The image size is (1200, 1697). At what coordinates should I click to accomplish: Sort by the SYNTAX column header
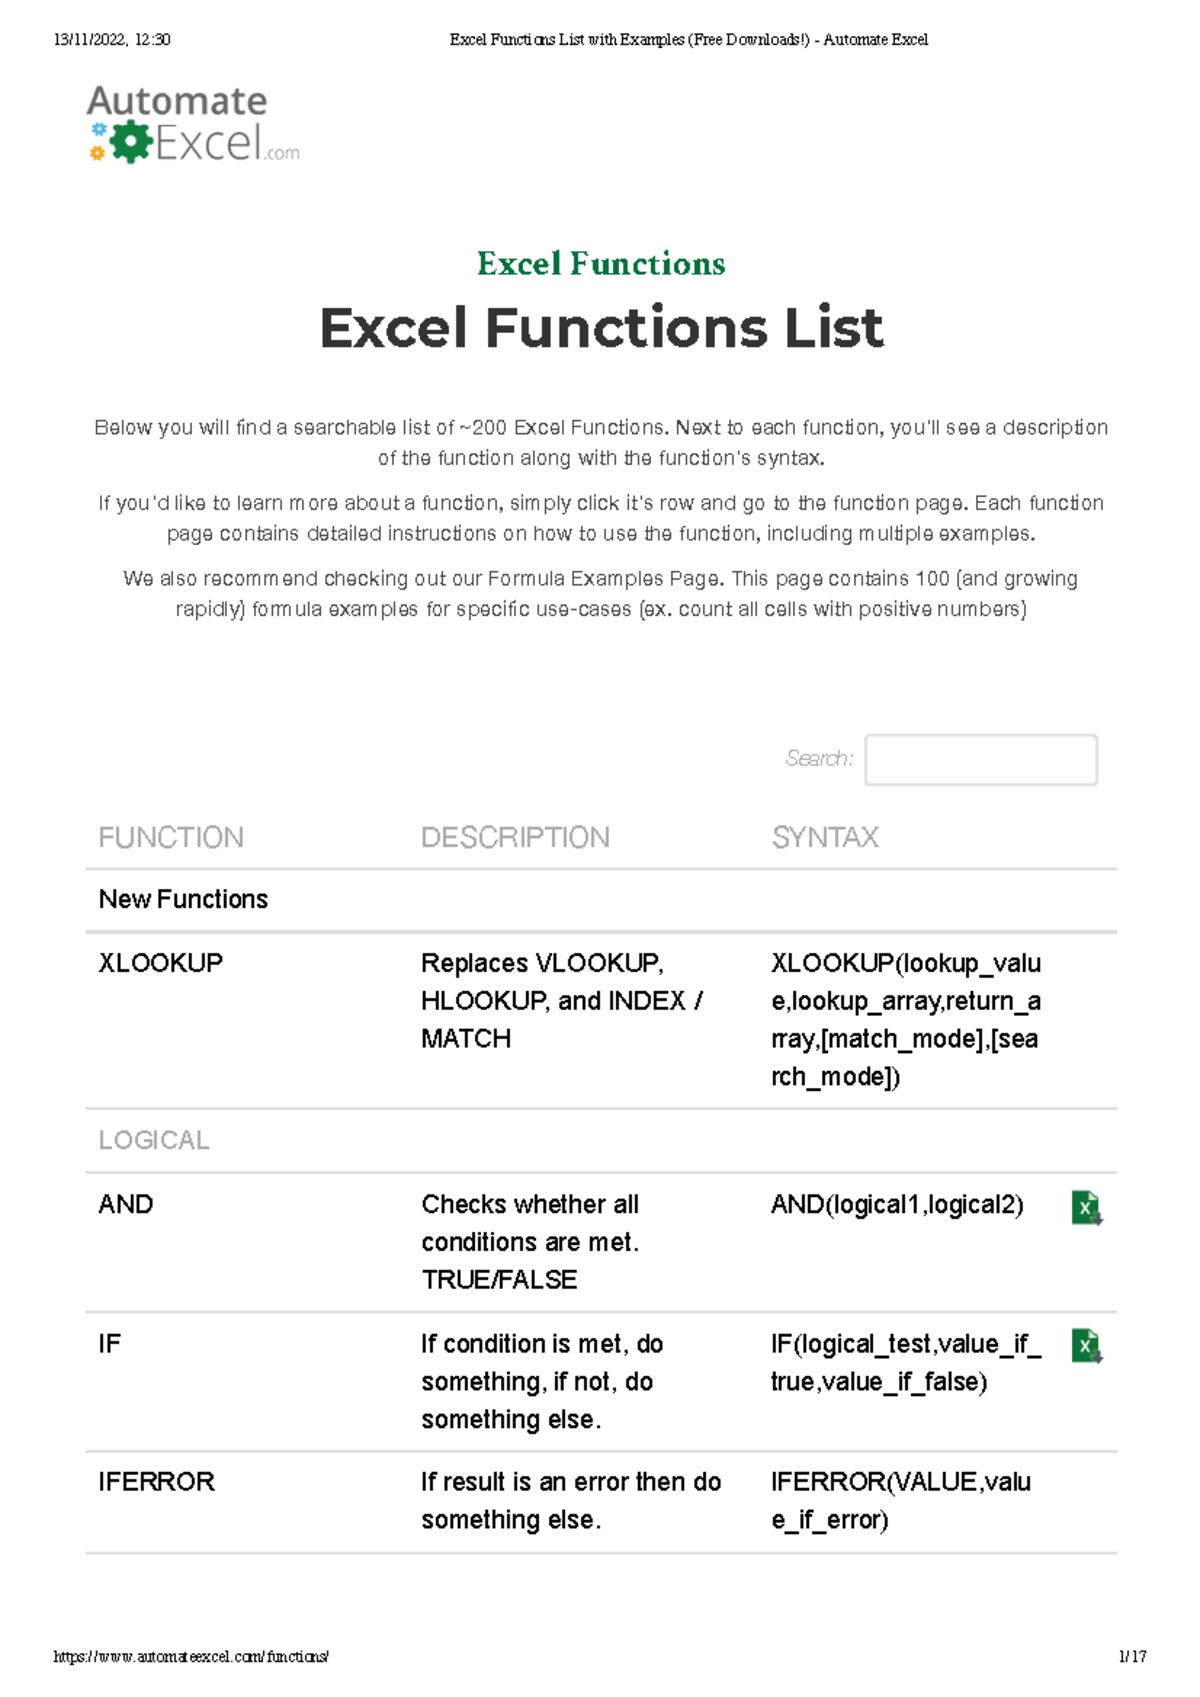pos(825,837)
